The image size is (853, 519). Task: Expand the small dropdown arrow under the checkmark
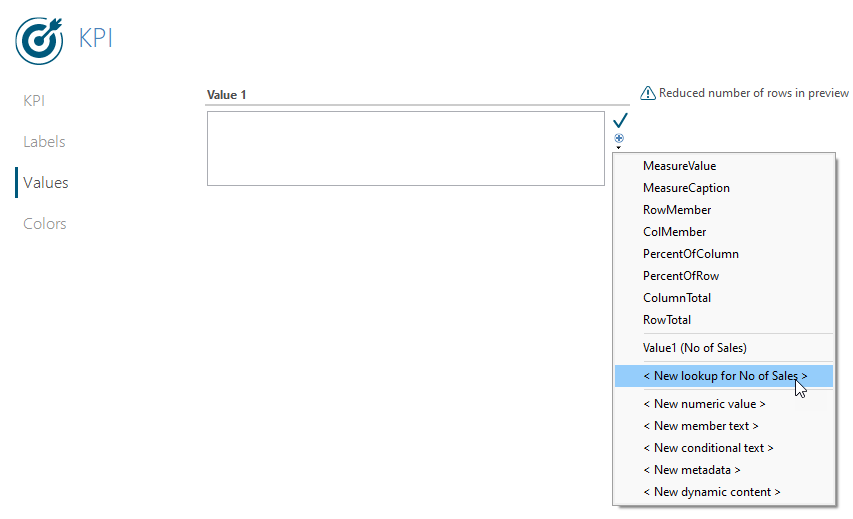tap(619, 147)
